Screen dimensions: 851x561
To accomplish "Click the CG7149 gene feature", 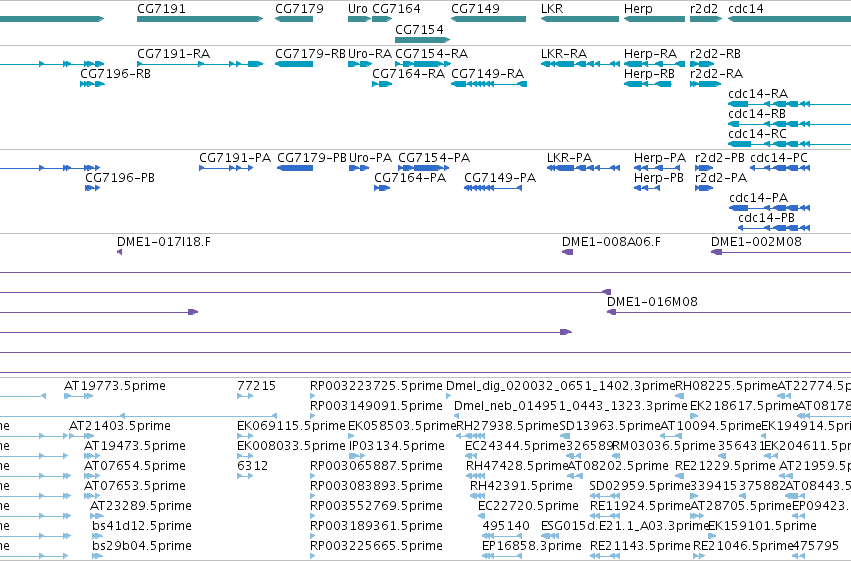I will tap(488, 19).
